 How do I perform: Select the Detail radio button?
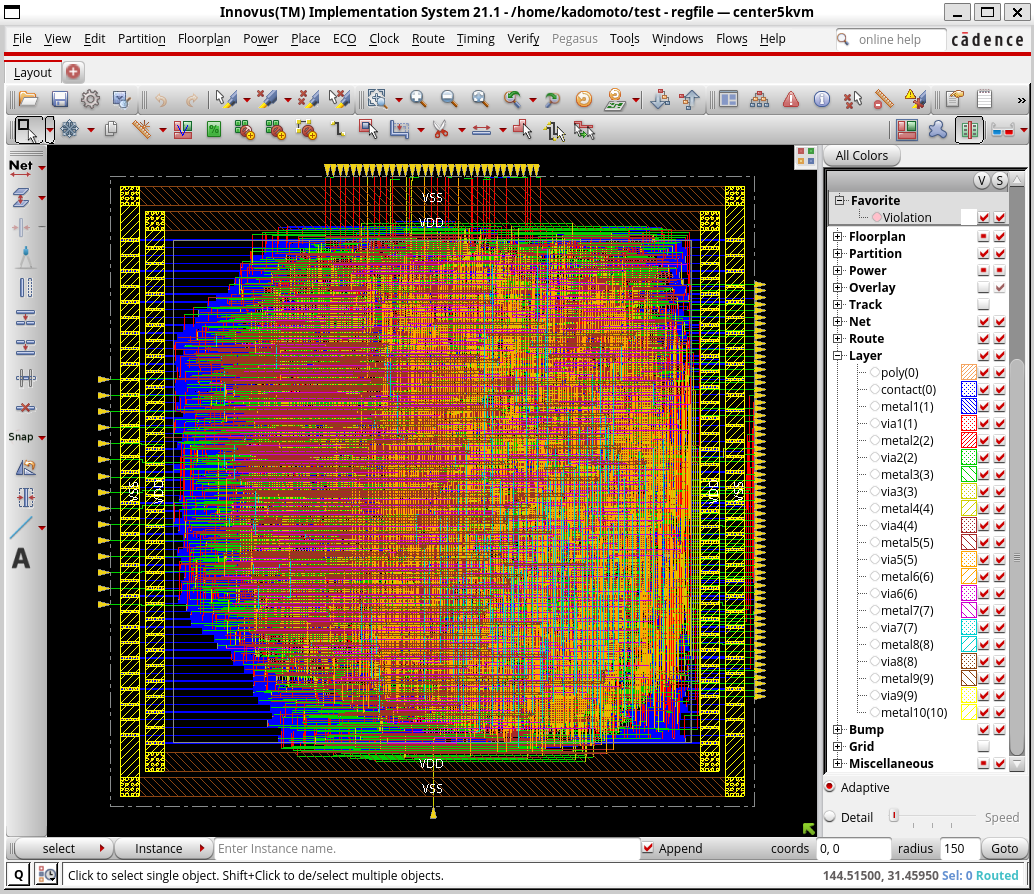click(830, 816)
